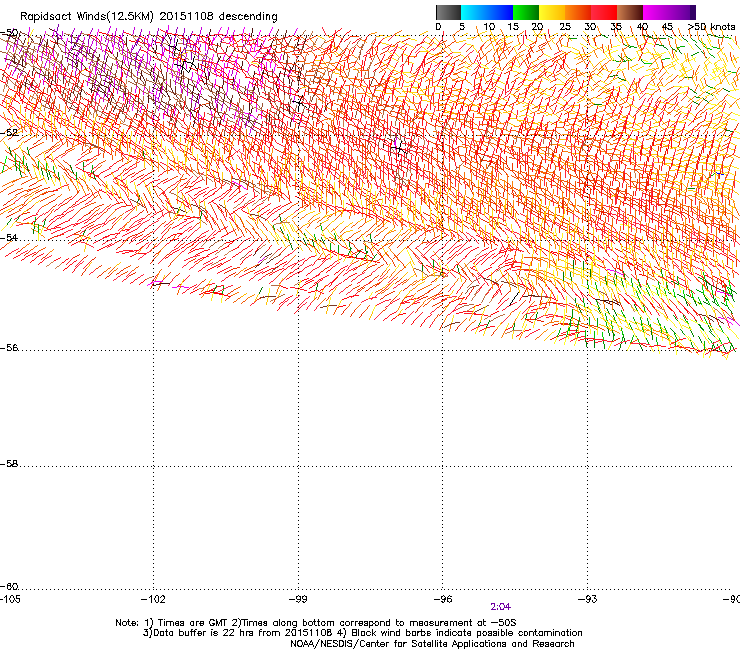Click the NOAA/NESDIS credit line
The width and height of the screenshot is (740, 650).
click(x=432, y=643)
